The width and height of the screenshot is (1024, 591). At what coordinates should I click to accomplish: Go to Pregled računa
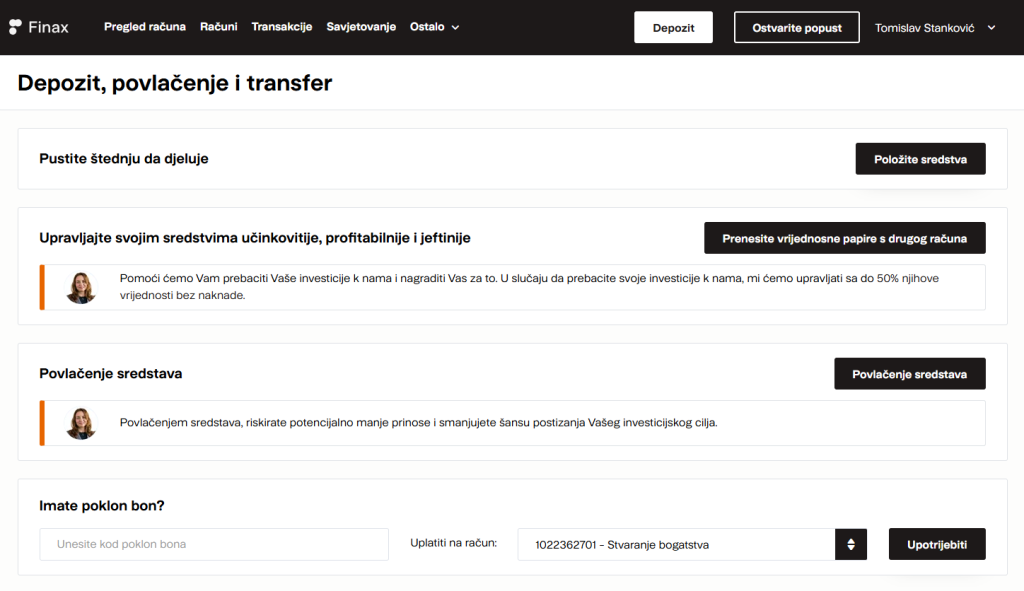coord(145,27)
